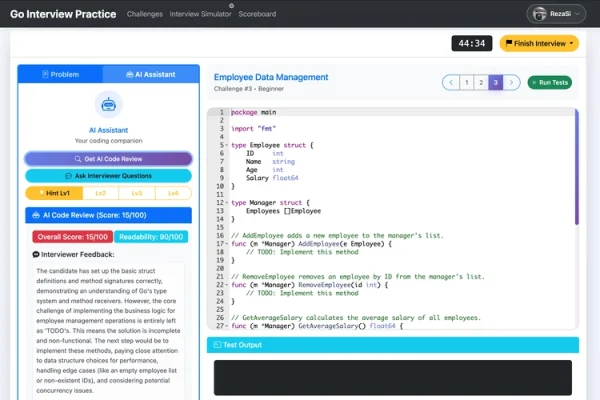Click line number 16 in the gutter

click(x=220, y=236)
